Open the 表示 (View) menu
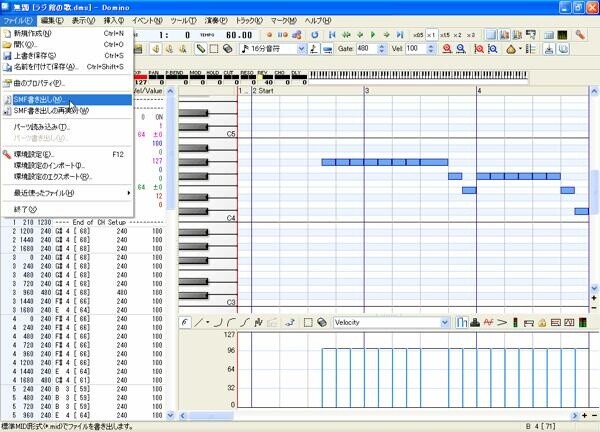 point(83,20)
